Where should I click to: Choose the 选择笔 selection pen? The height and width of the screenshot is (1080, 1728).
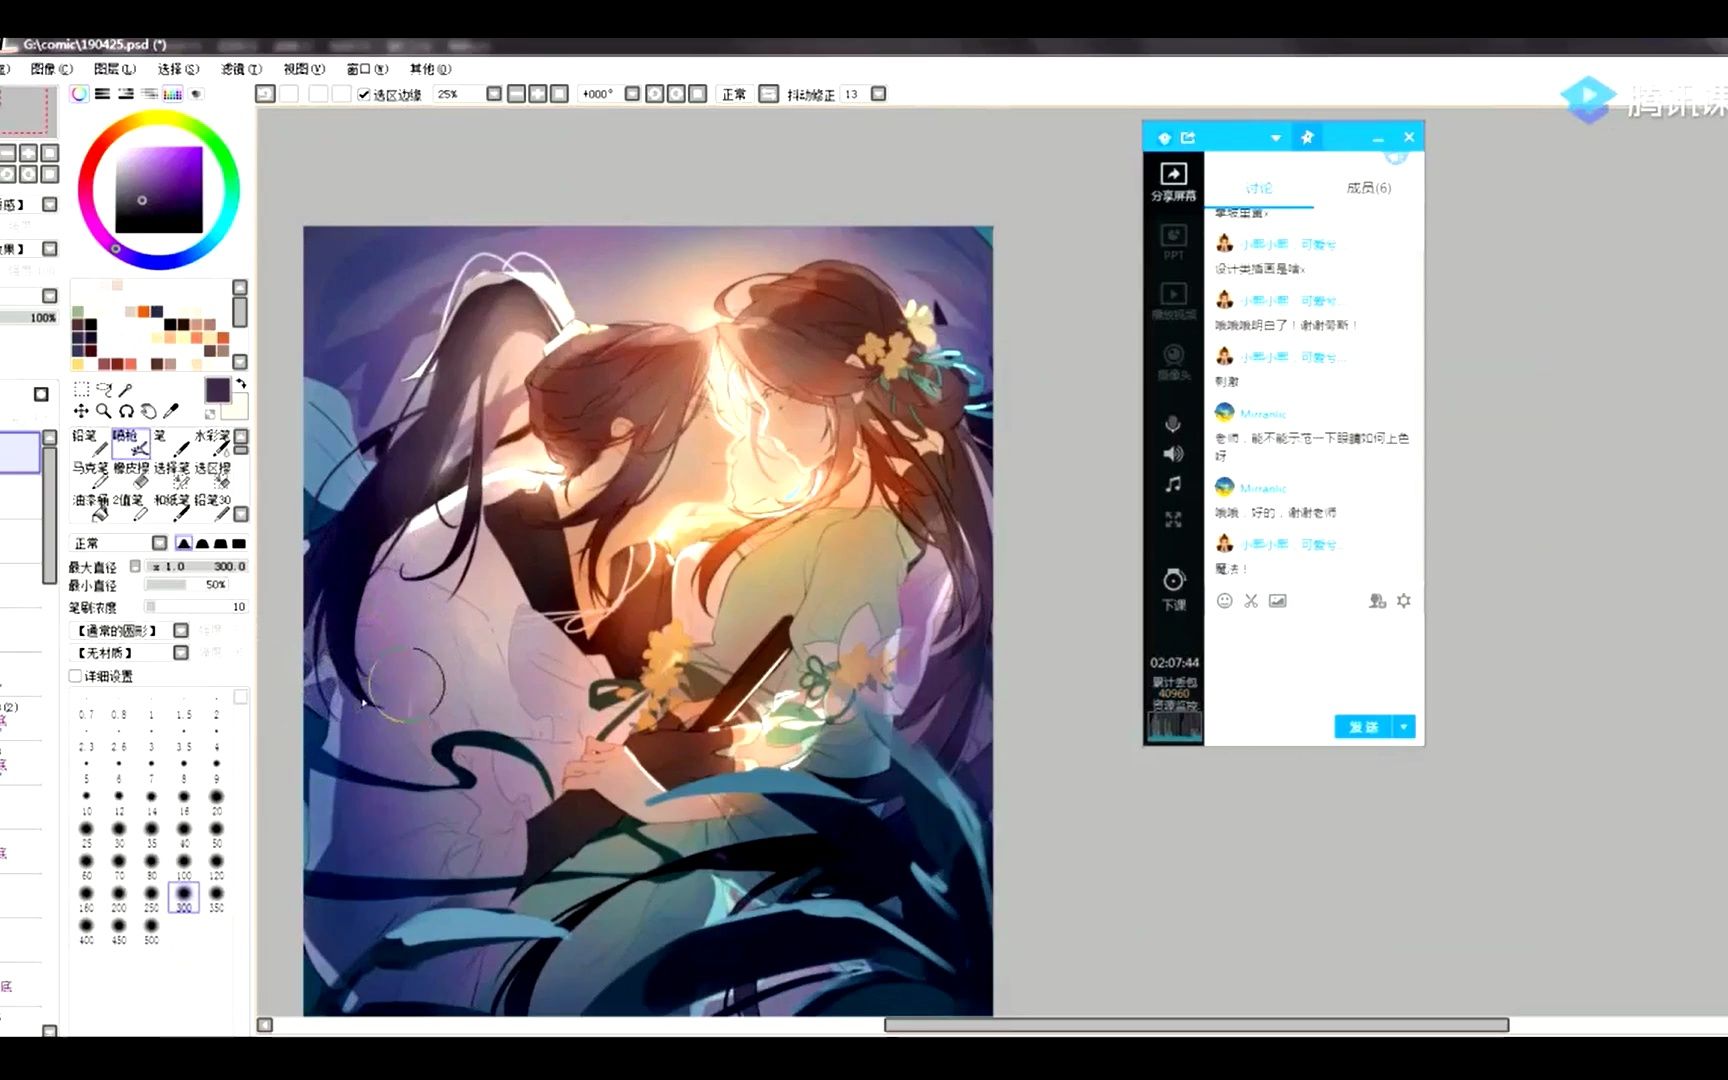point(171,475)
